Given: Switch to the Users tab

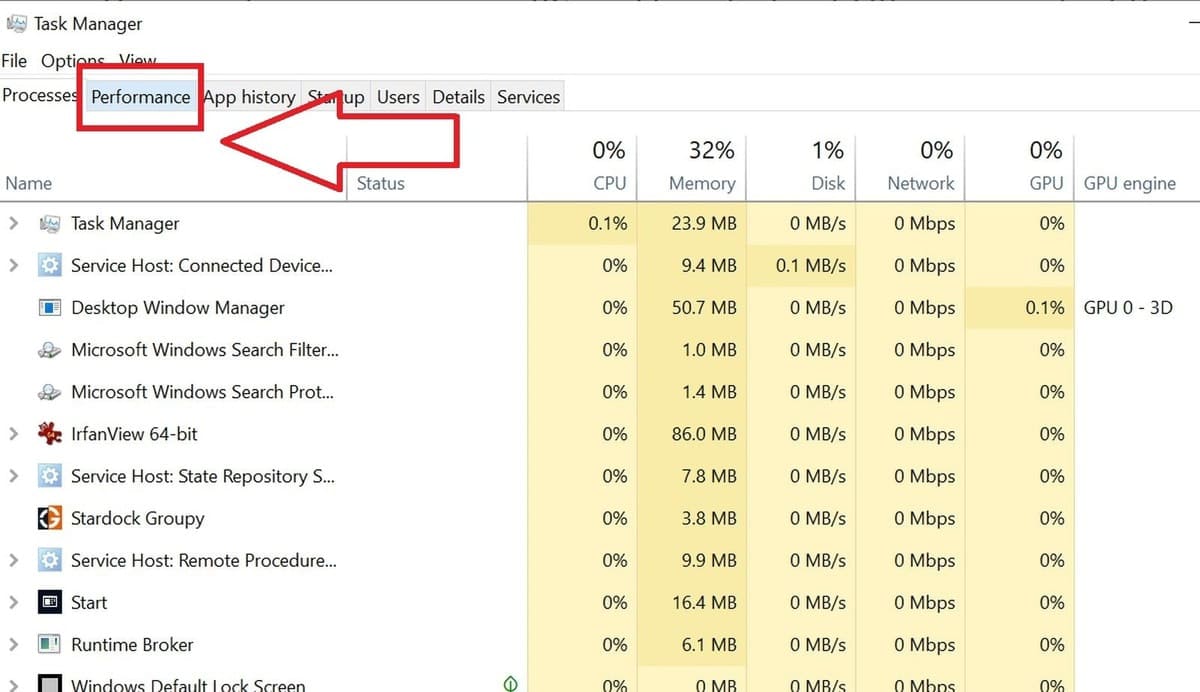Looking at the screenshot, I should tap(398, 97).
